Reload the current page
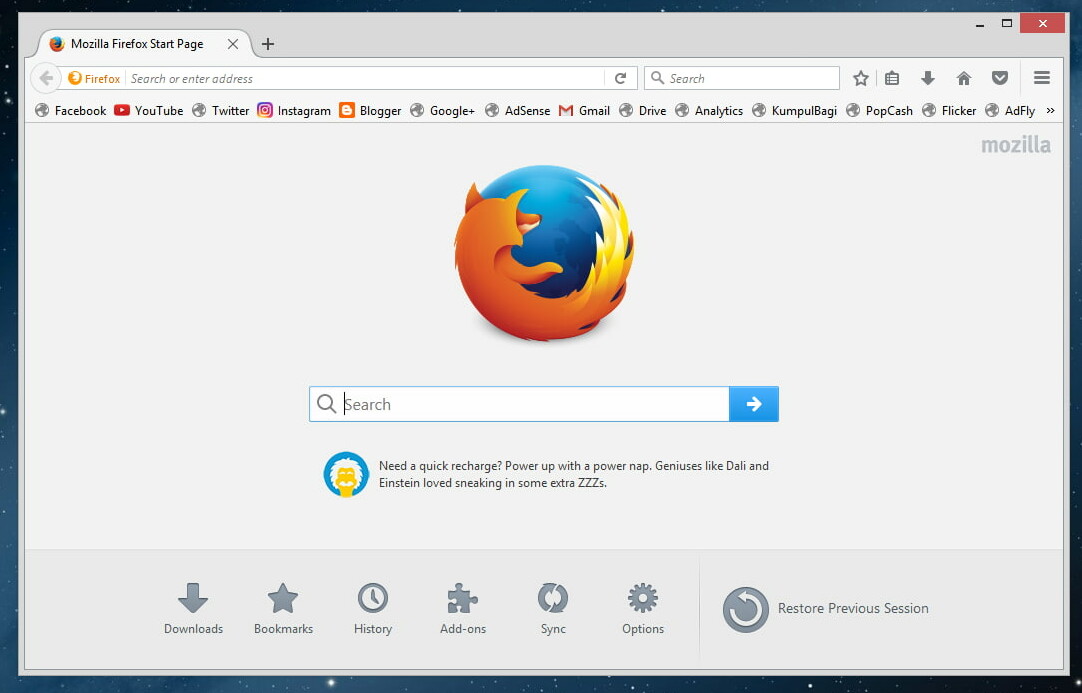This screenshot has height=693, width=1082. pyautogui.click(x=621, y=77)
